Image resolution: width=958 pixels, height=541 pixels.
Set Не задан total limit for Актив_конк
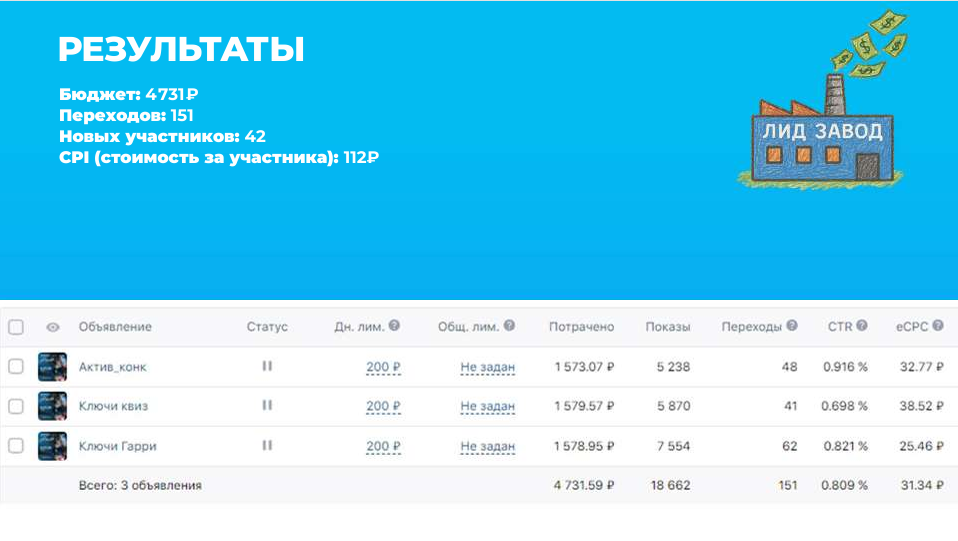tap(488, 367)
